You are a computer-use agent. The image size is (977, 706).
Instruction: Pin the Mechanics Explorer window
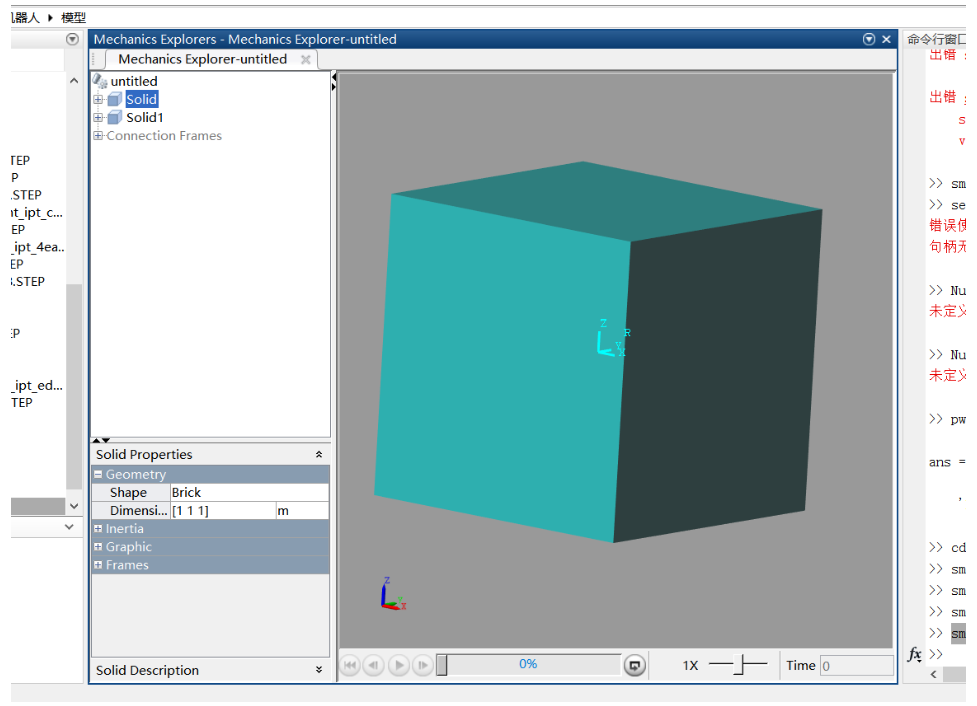click(869, 39)
